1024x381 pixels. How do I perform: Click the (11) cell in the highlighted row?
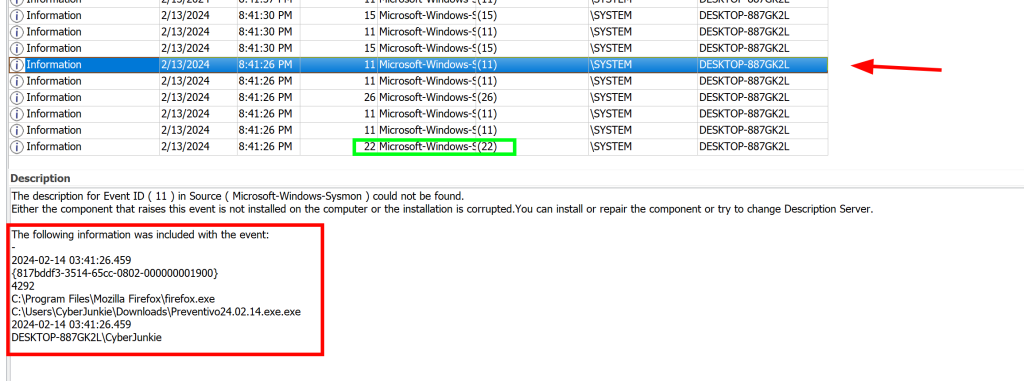coord(488,65)
